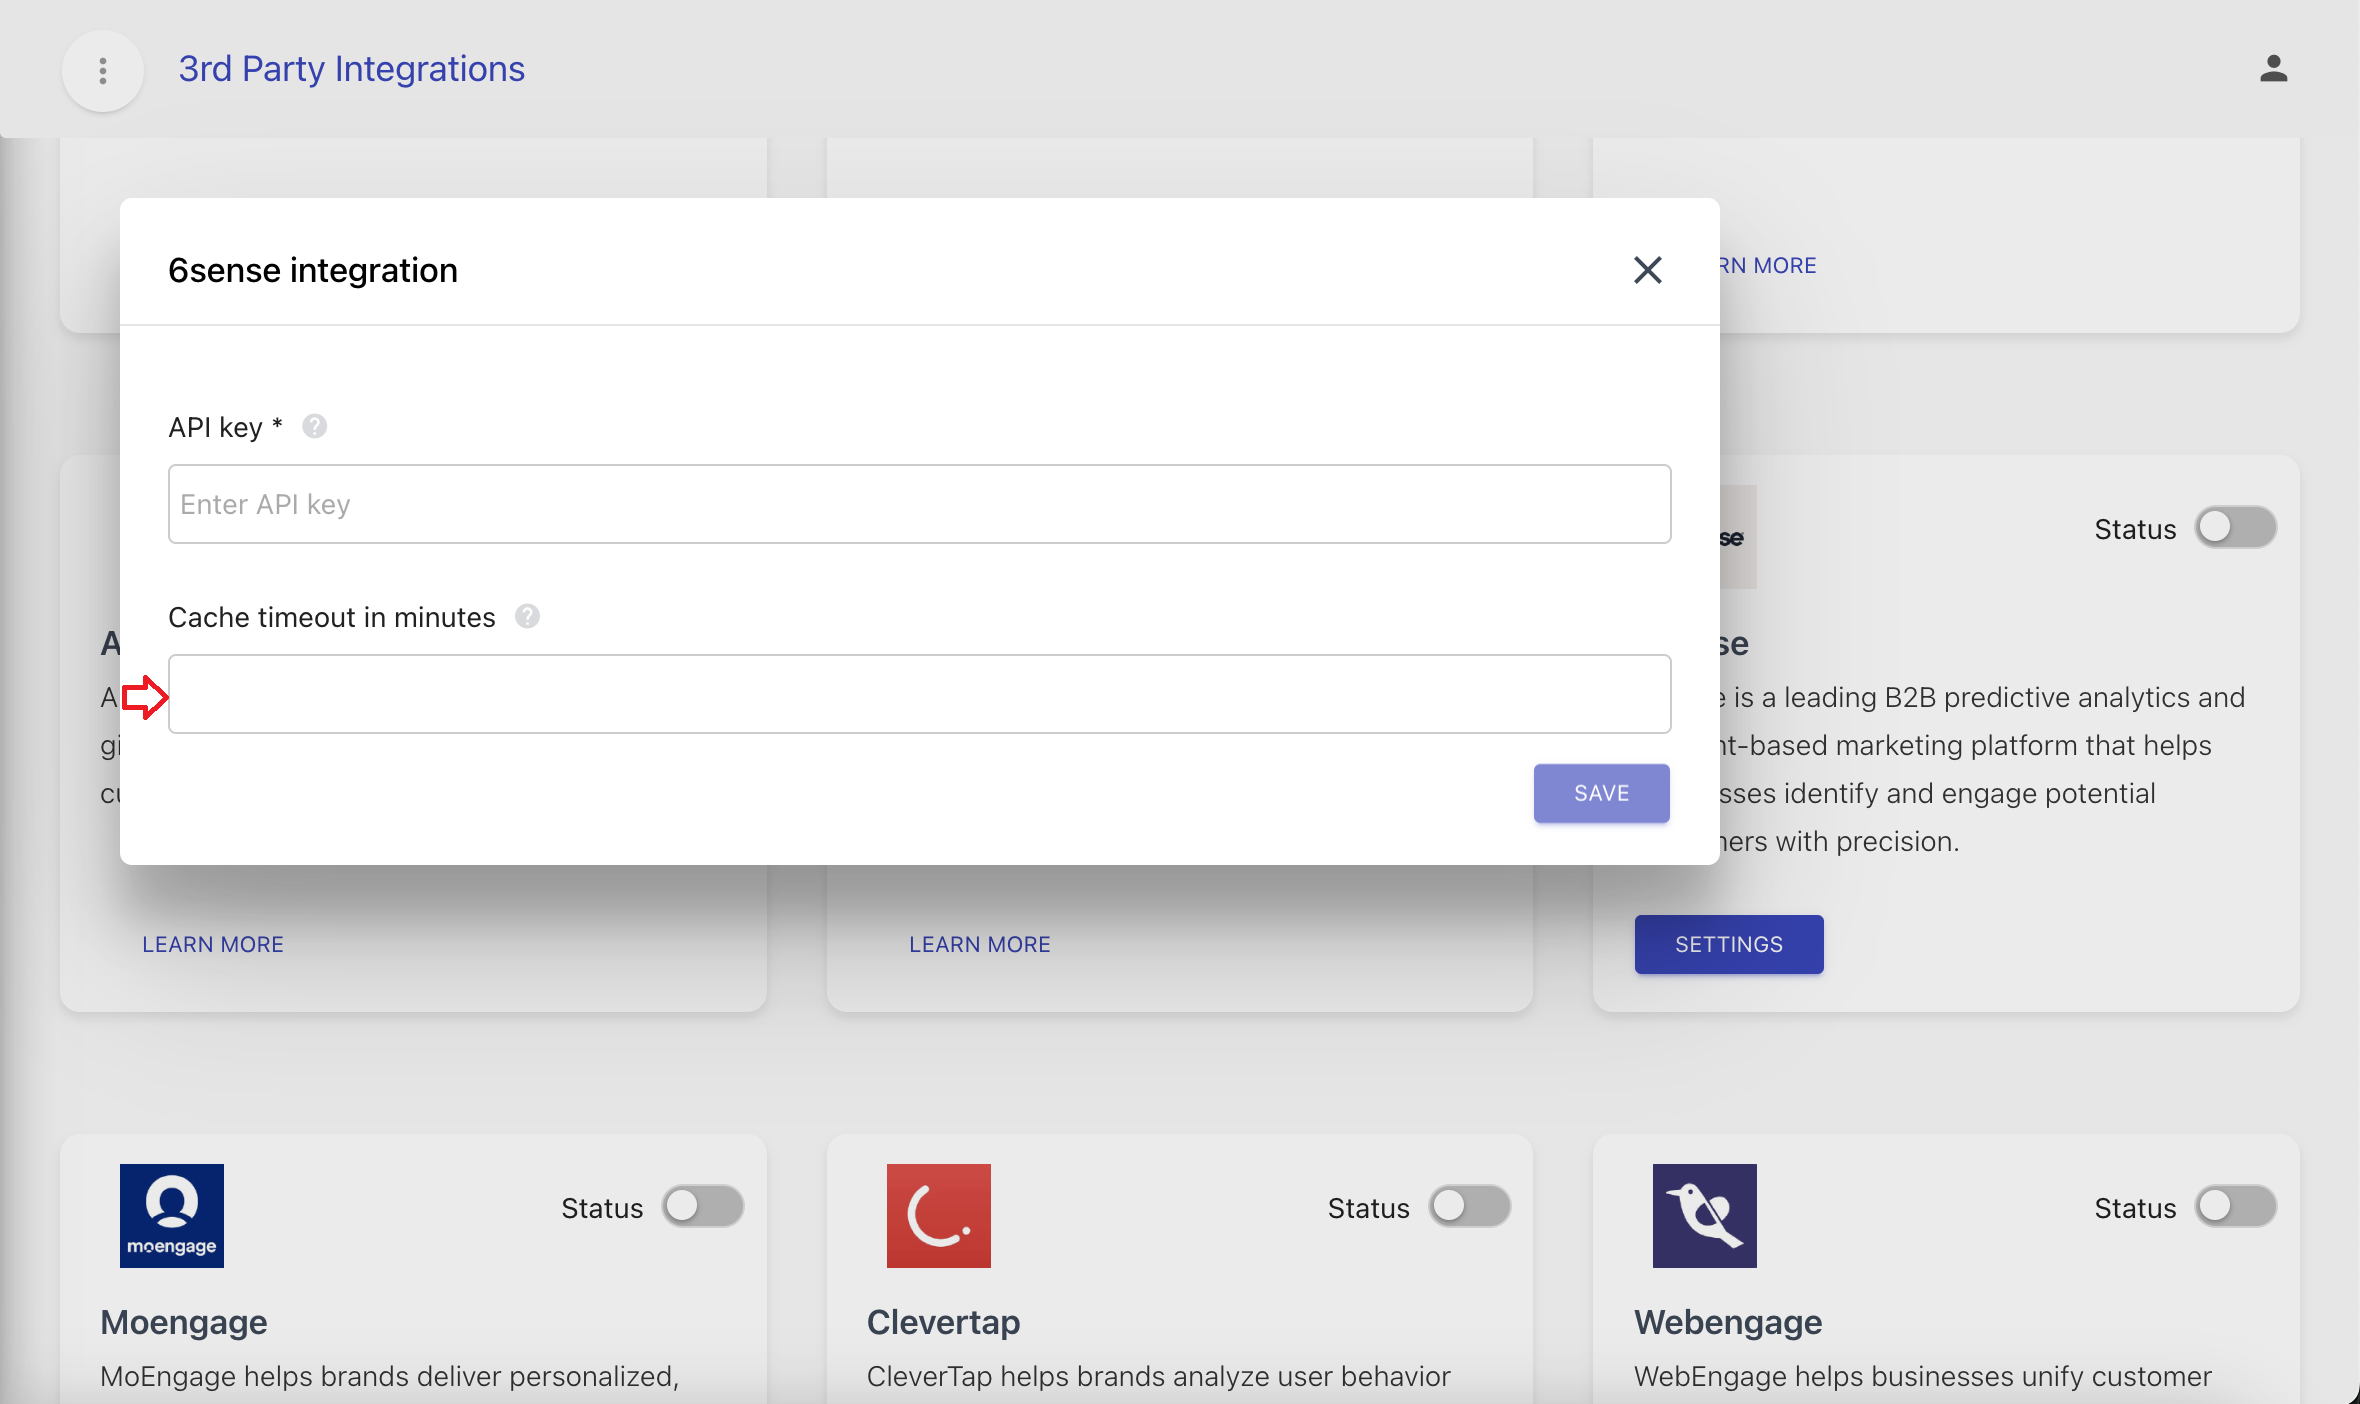Focus the Enter API key field

click(x=919, y=504)
